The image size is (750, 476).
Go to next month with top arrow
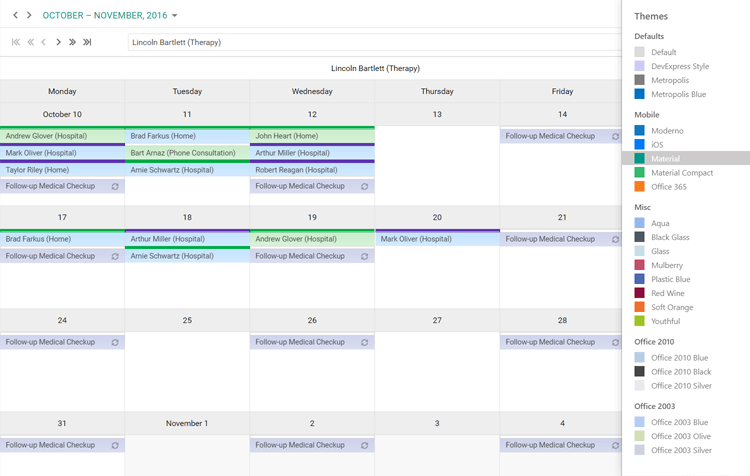29,16
